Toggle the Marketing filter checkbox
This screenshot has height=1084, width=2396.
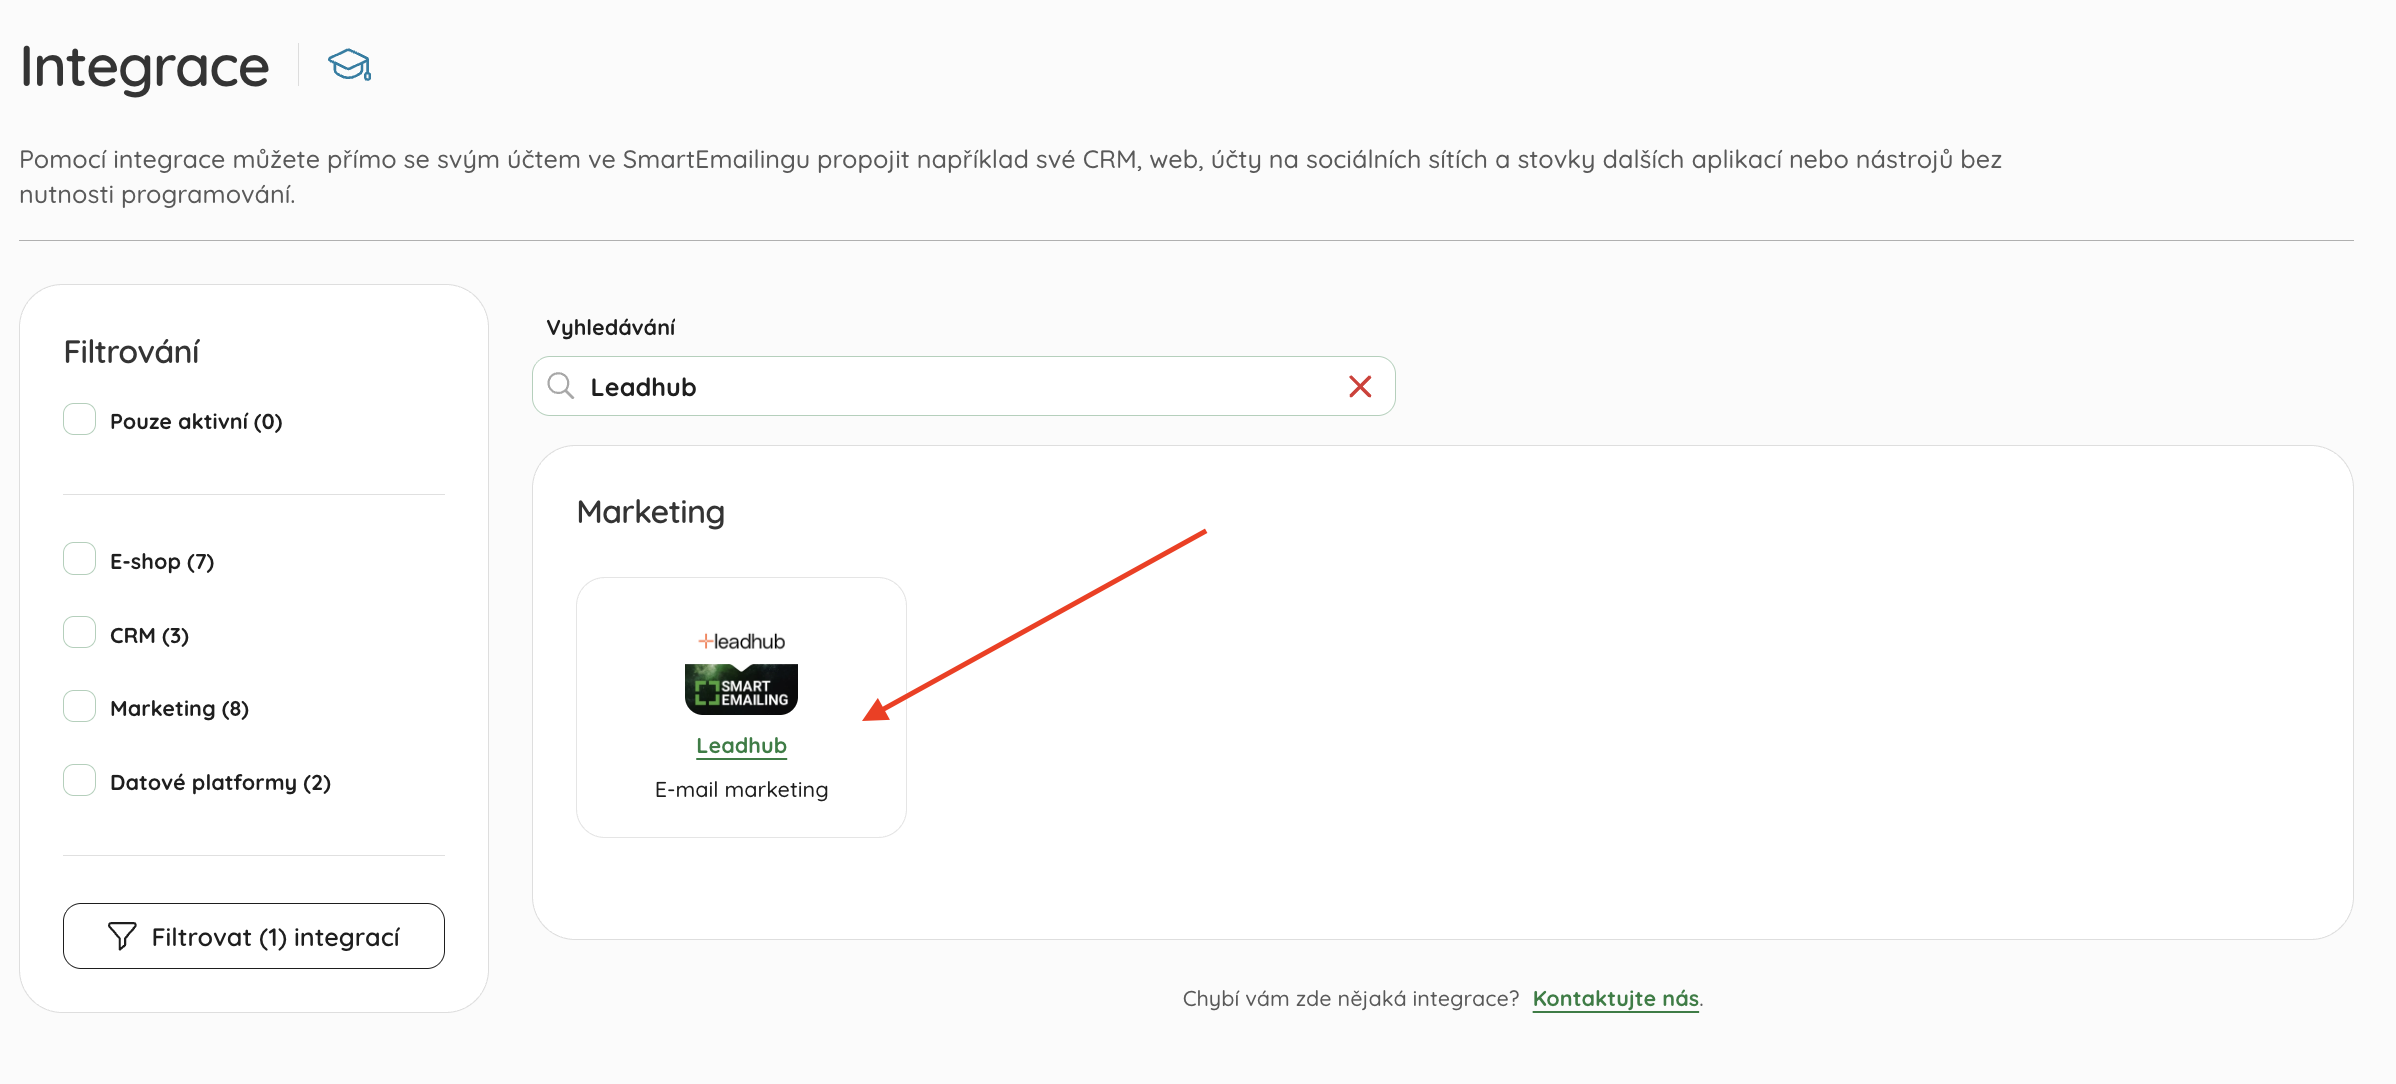coord(80,706)
